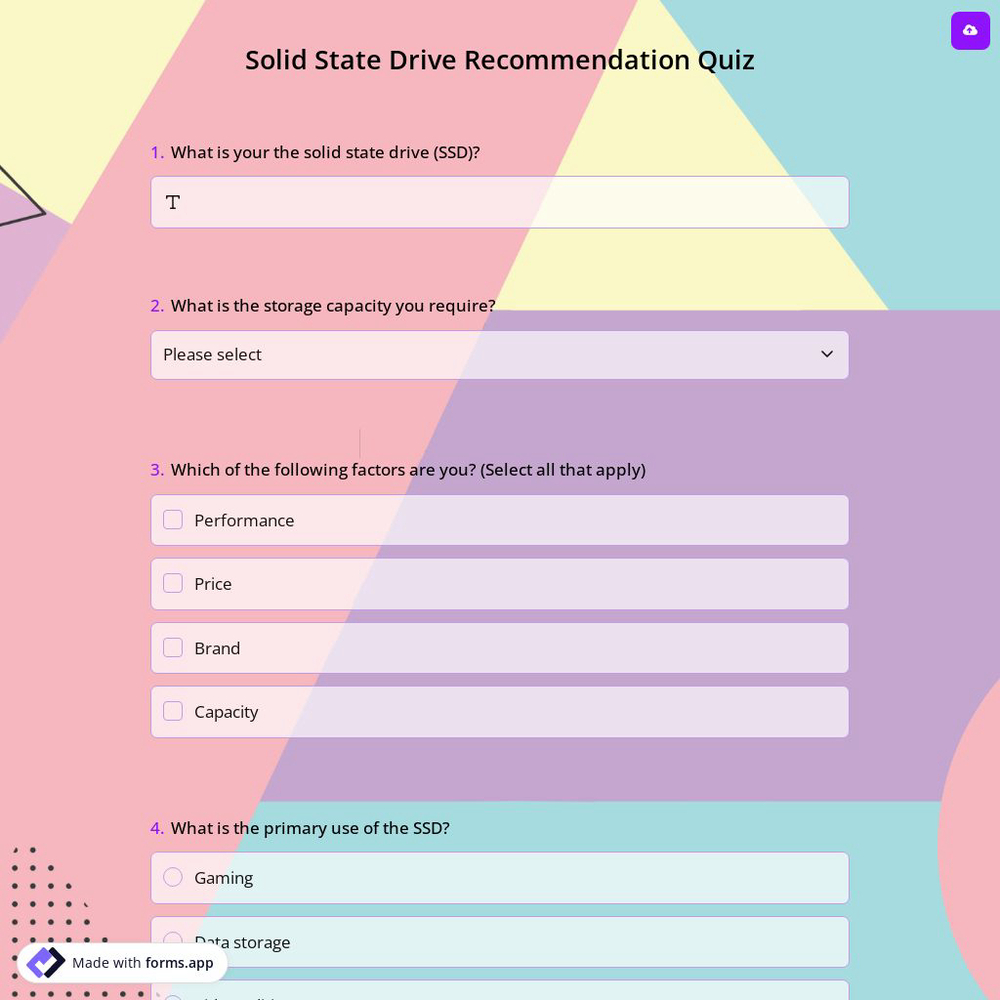Image resolution: width=1000 pixels, height=1000 pixels.
Task: Click the Capacity answer row
Action: [500, 711]
